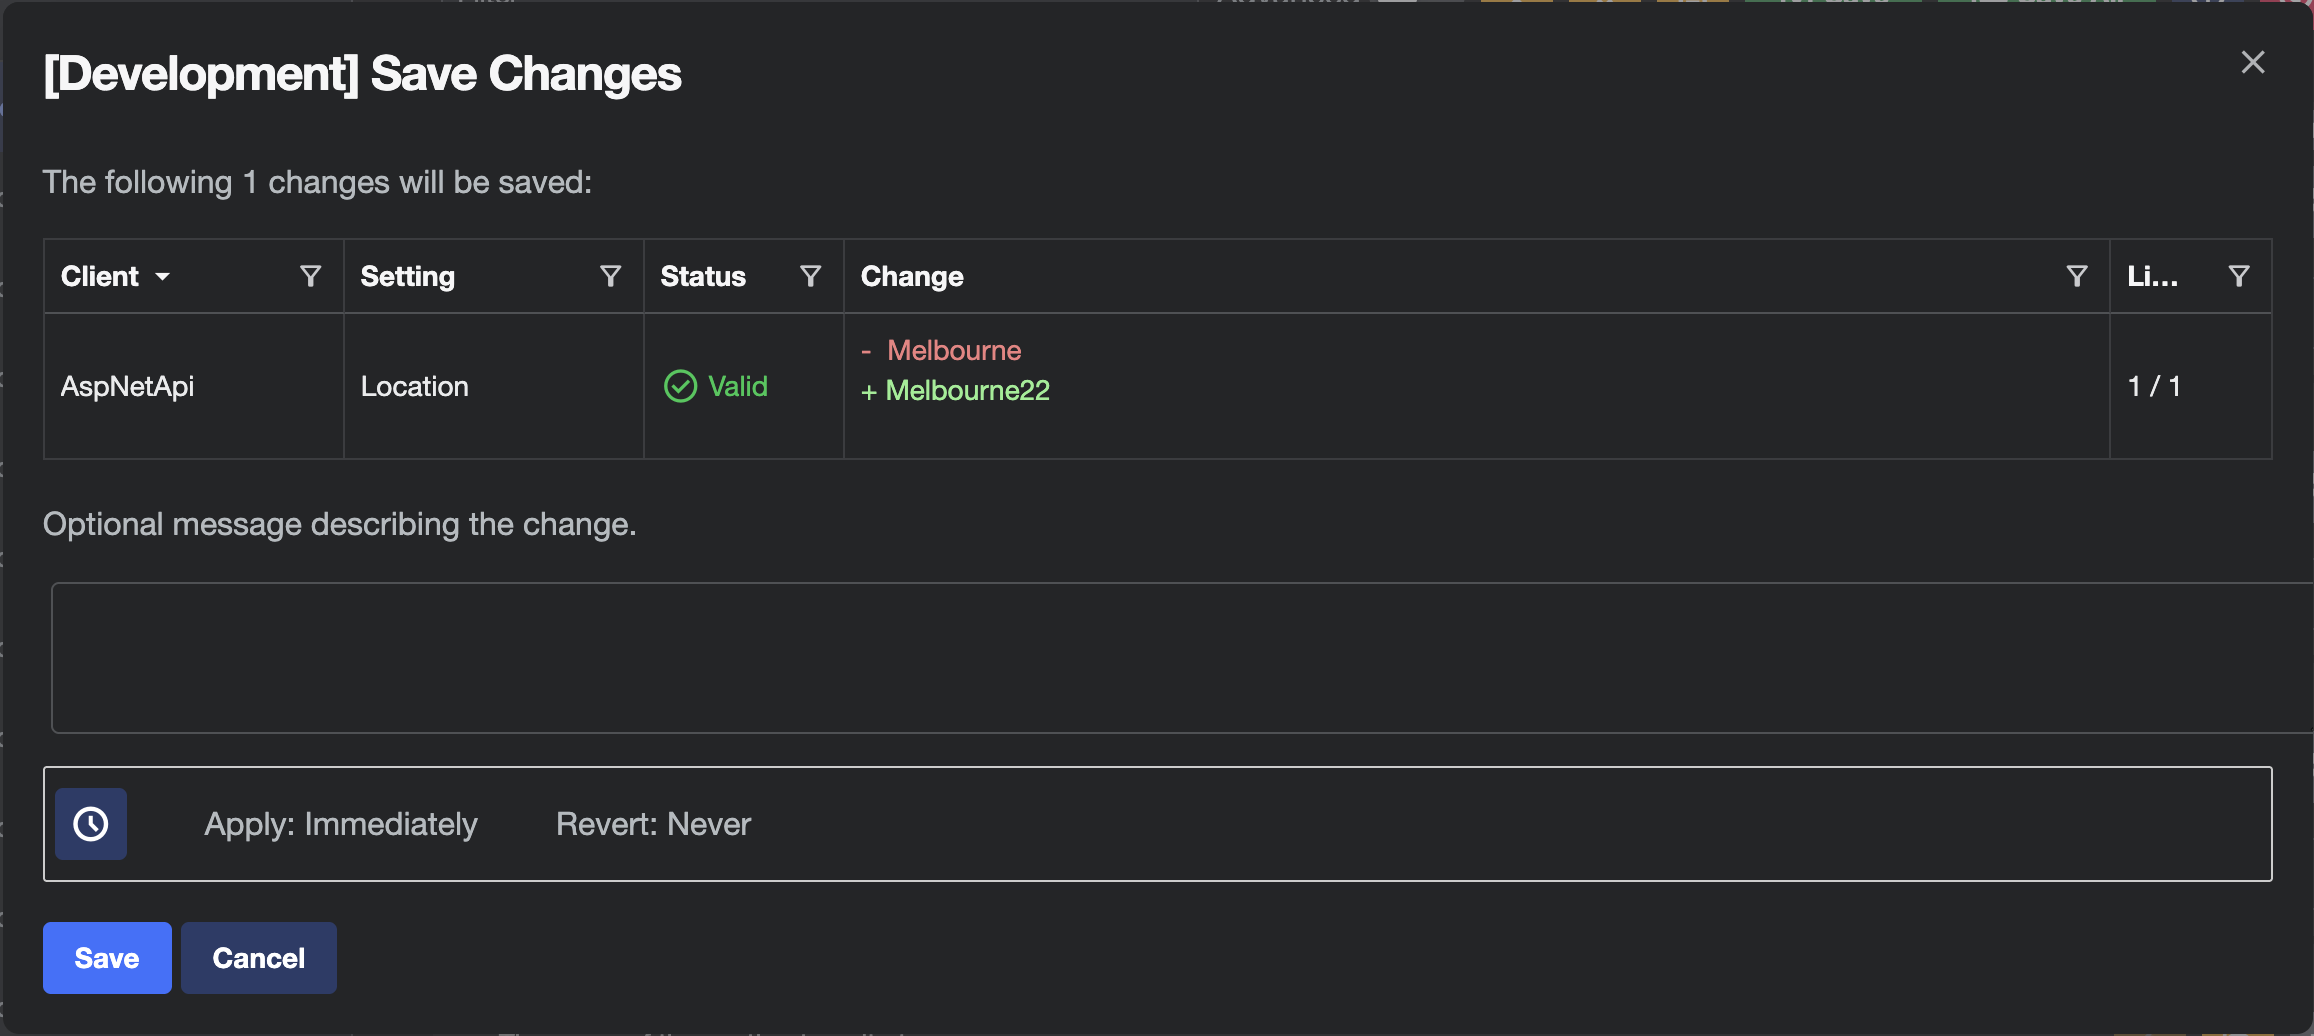The height and width of the screenshot is (1036, 2314).
Task: Select the Apply: Immediately text
Action: tap(341, 824)
